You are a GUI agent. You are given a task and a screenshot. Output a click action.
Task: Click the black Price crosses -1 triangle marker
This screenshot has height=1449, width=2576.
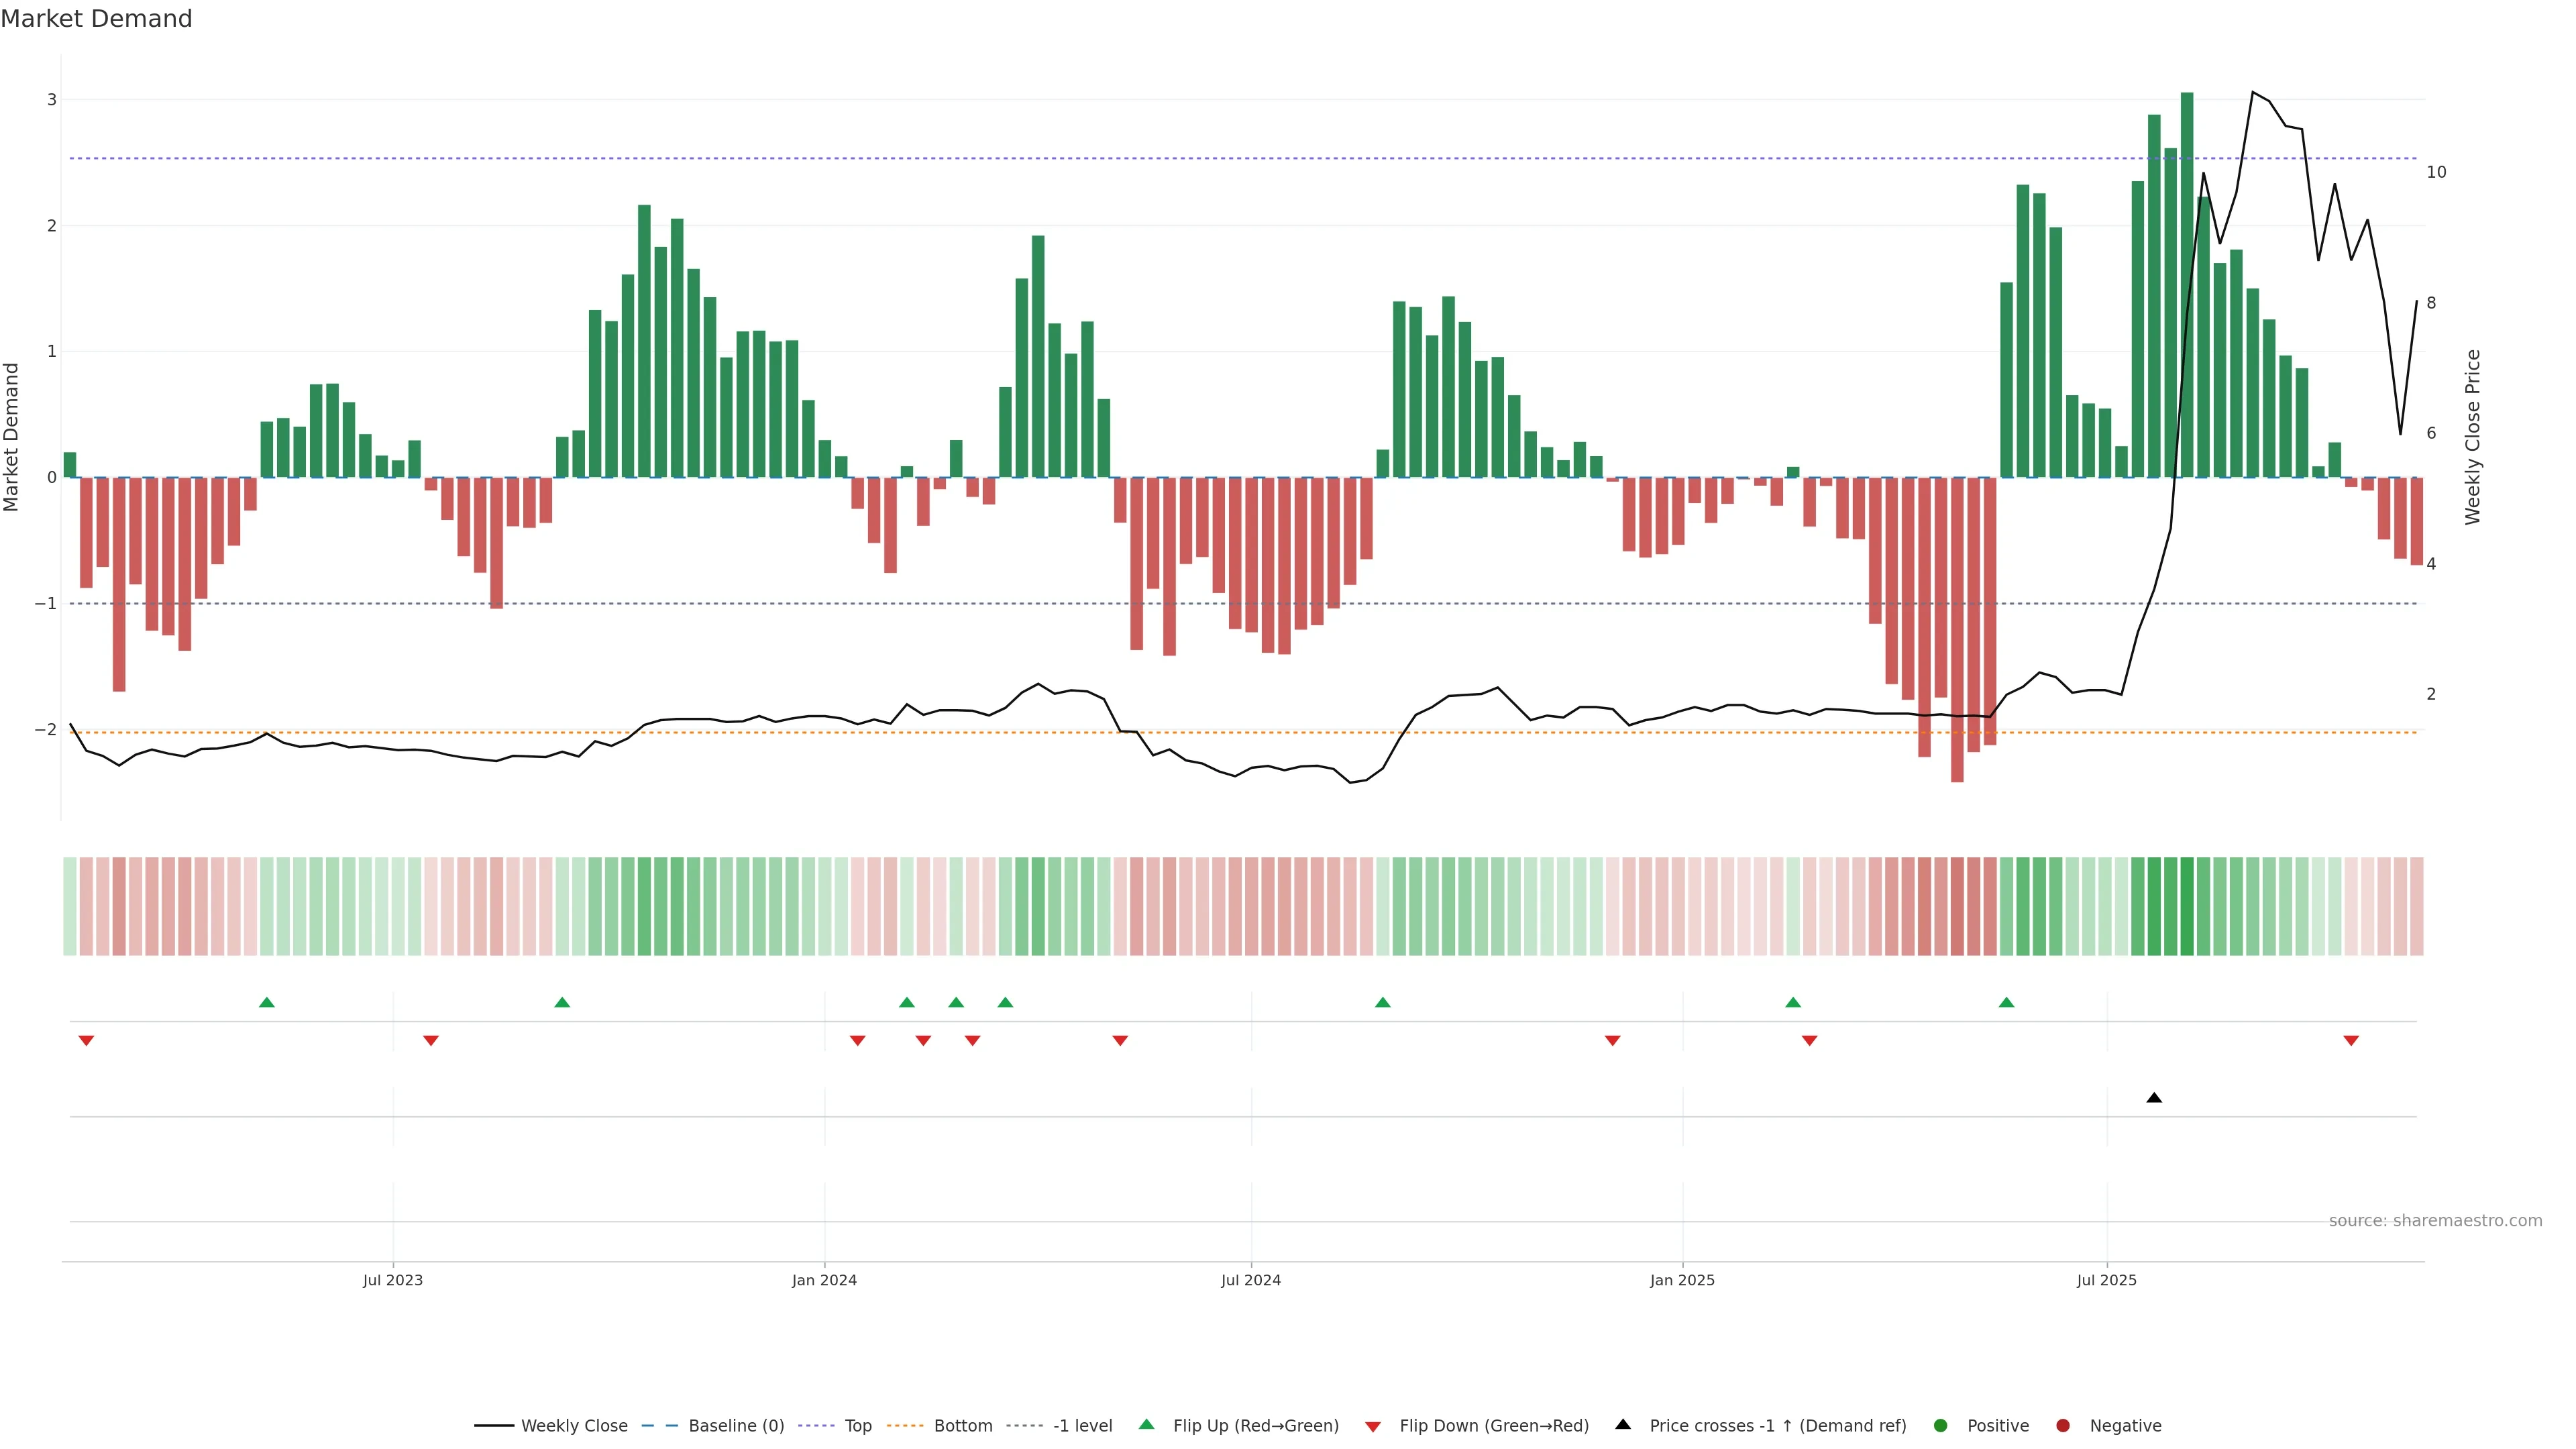pos(2154,1098)
